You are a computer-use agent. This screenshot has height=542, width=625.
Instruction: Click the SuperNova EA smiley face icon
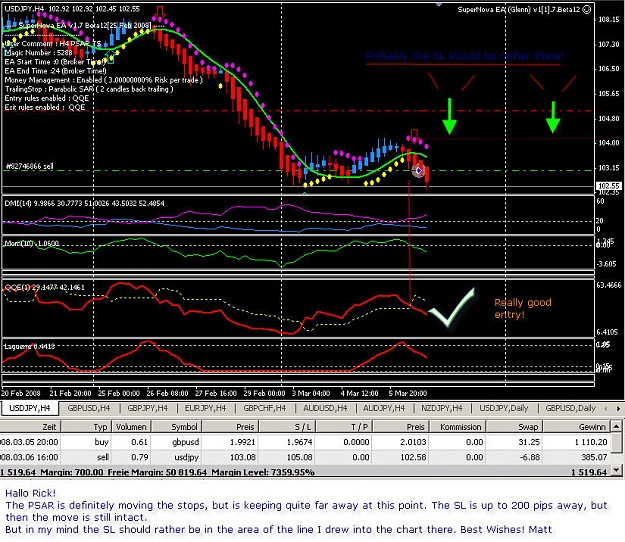tap(587, 10)
